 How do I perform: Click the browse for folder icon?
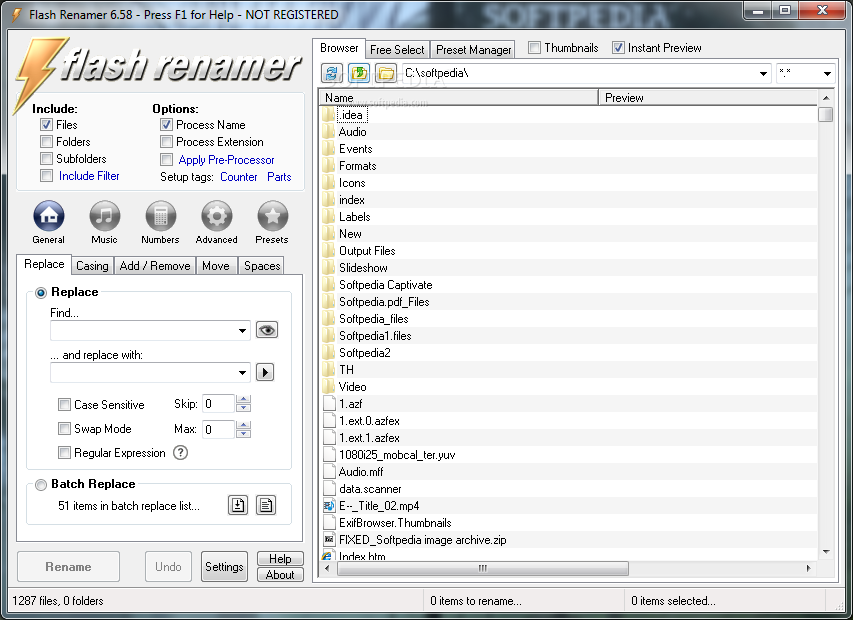[386, 73]
